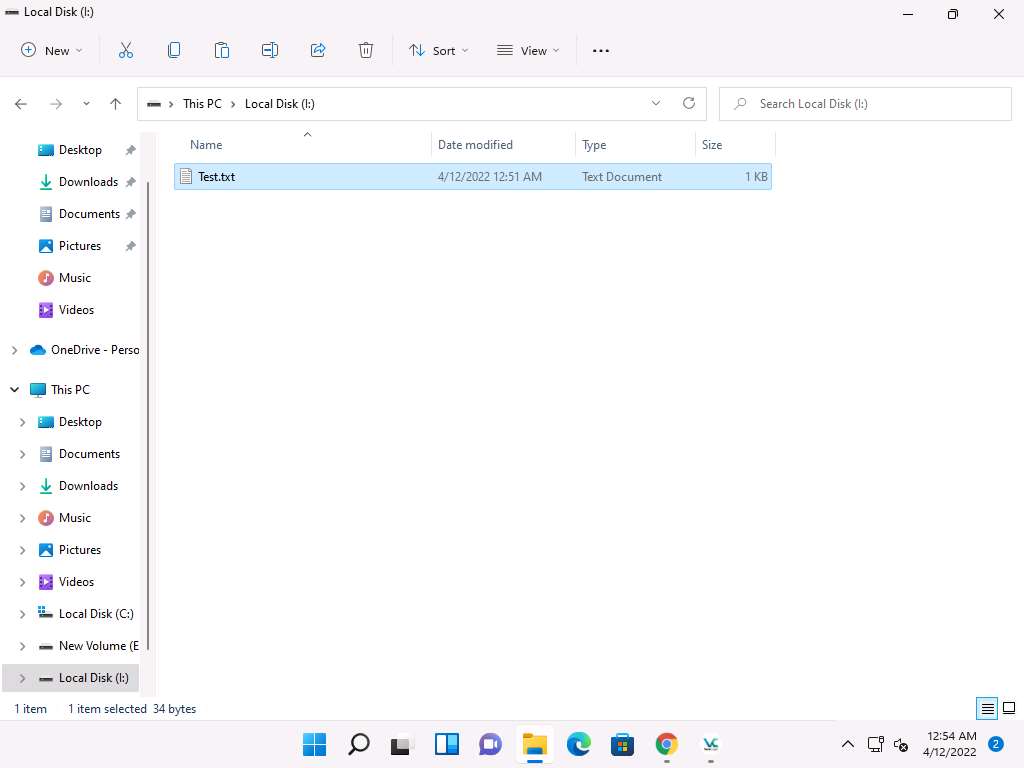The width and height of the screenshot is (1024, 768).
Task: Open the See more ellipsis menu
Action: (601, 50)
